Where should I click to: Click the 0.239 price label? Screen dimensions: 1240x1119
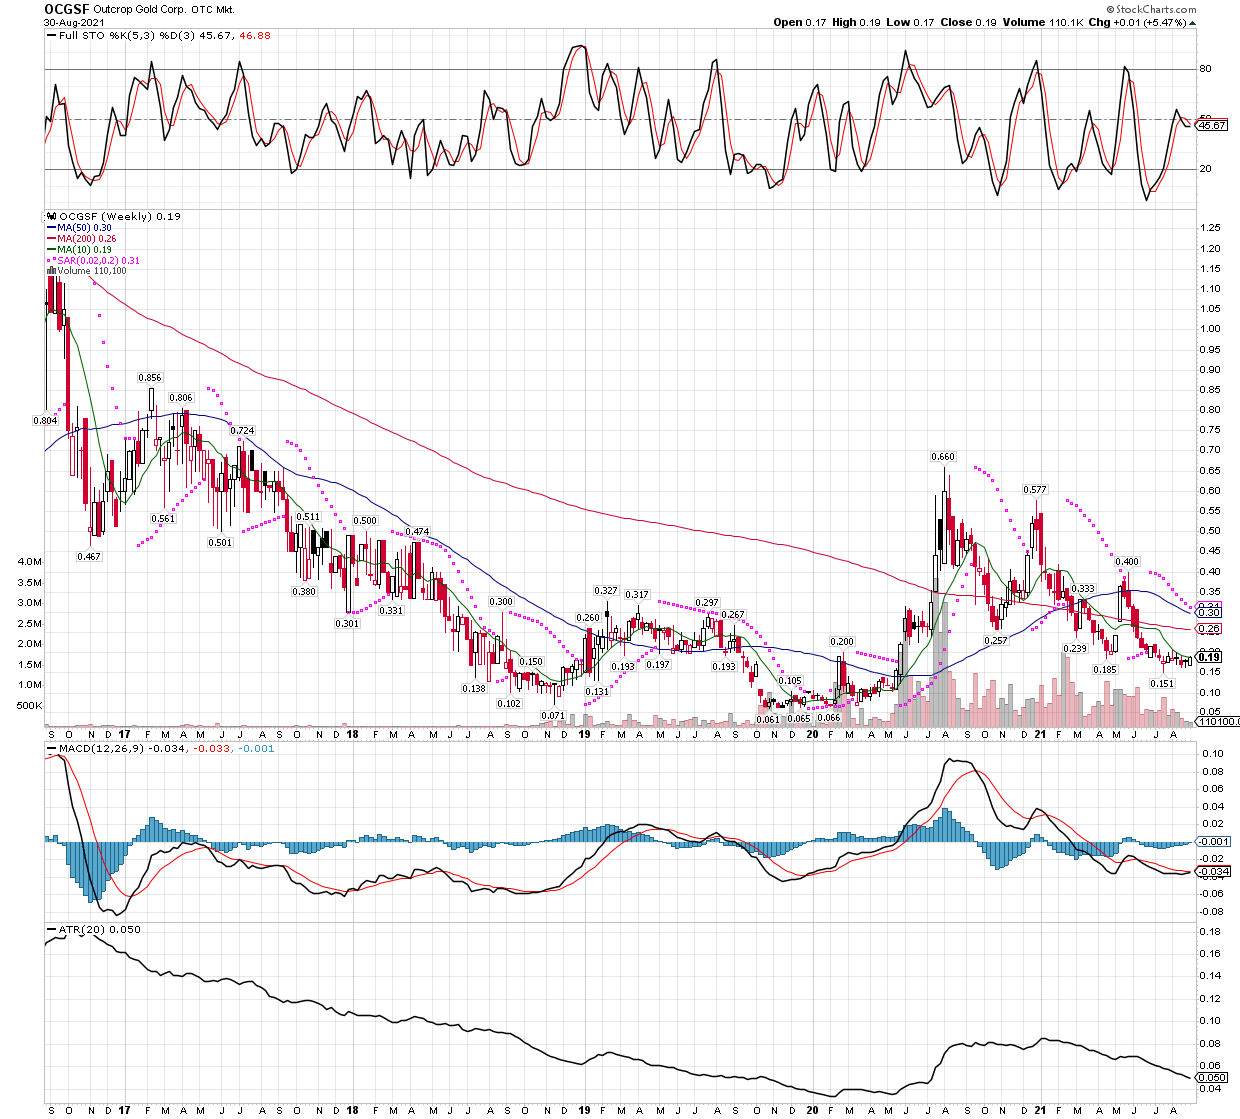click(1075, 649)
